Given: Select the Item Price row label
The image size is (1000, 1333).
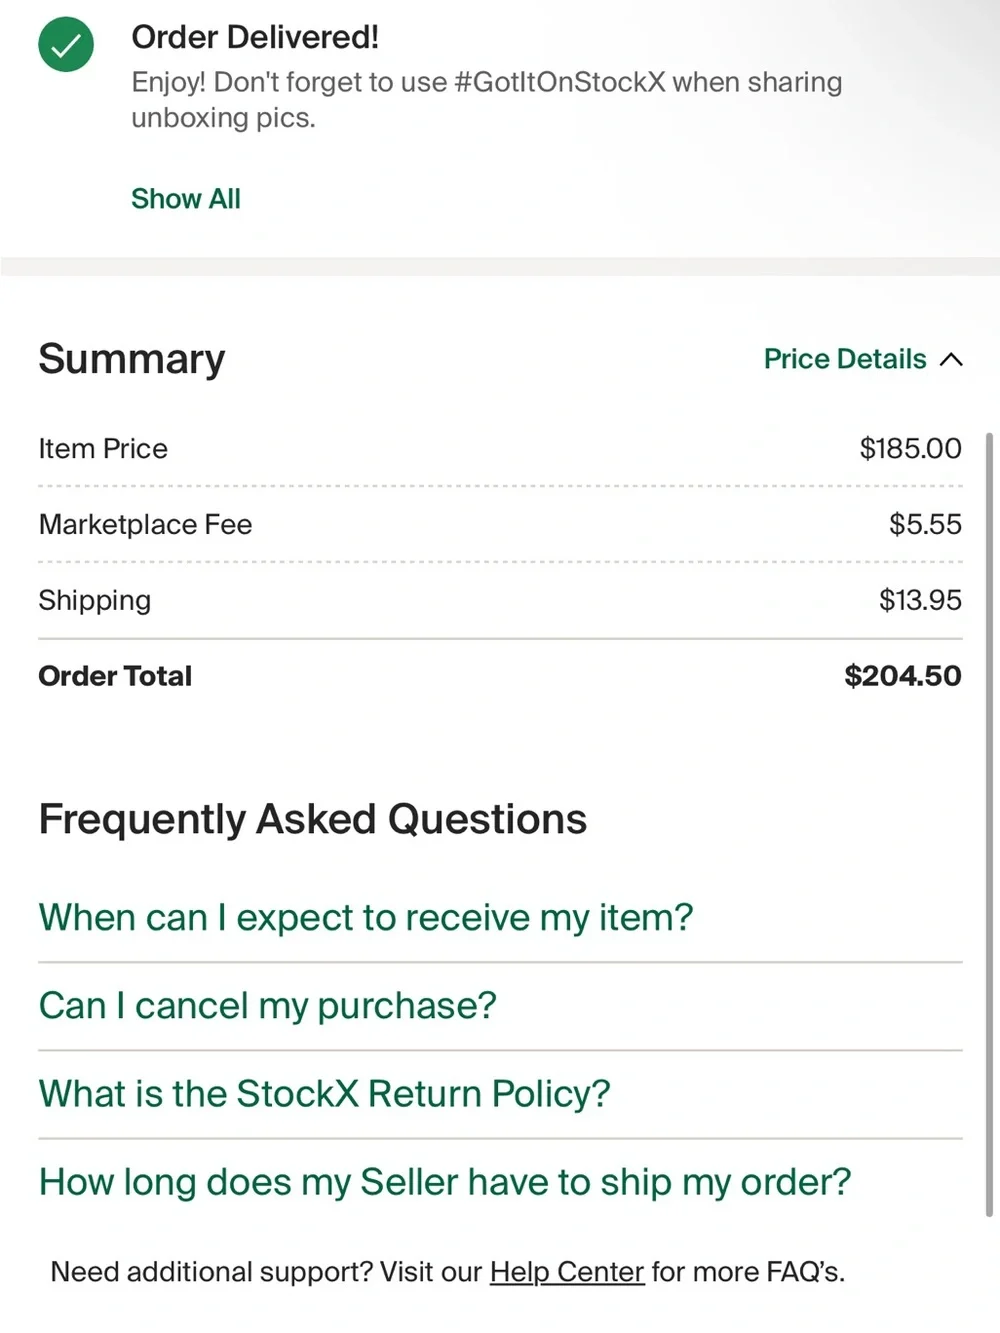Looking at the screenshot, I should (x=103, y=448).
